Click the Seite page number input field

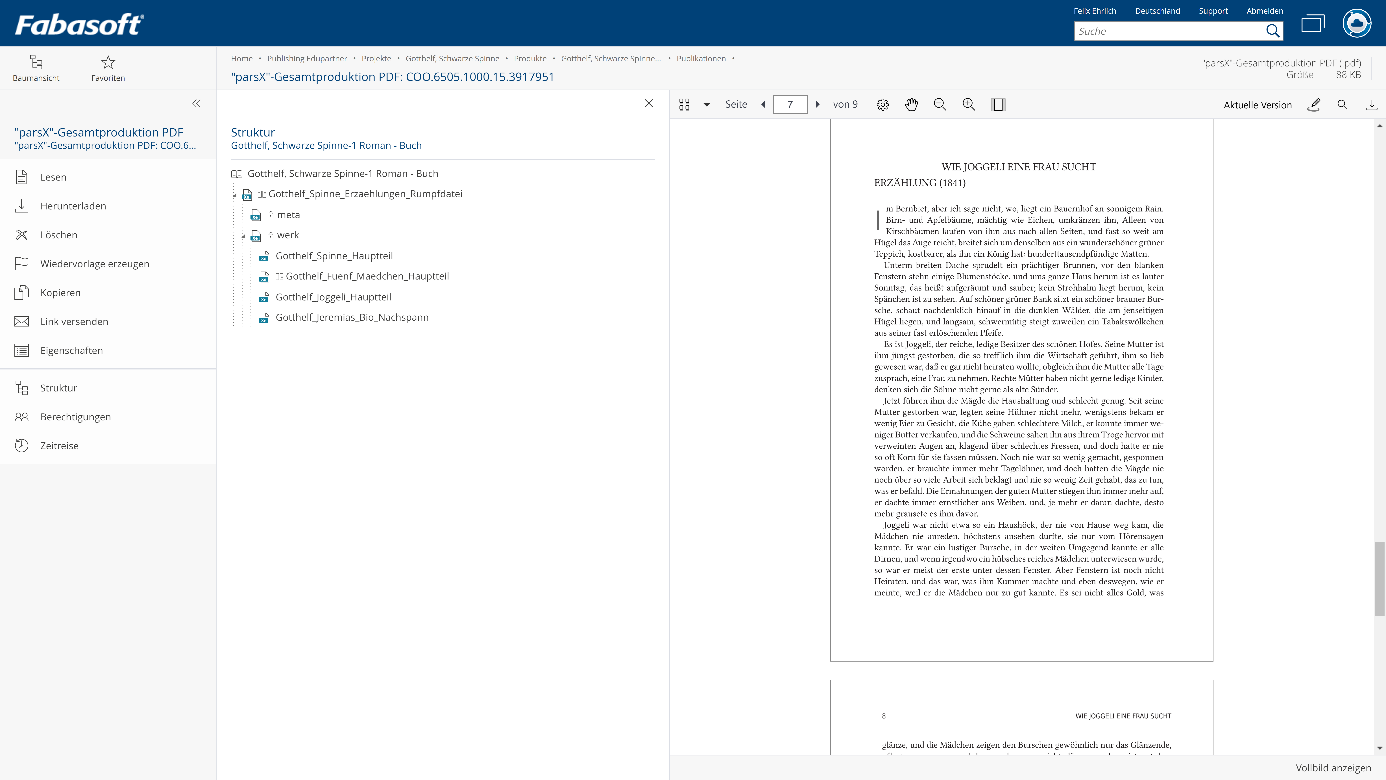[789, 103]
